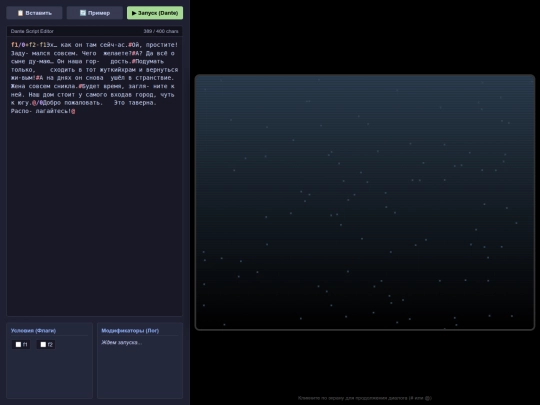This screenshot has height=405, width=540.
Task: Click the play icon on Запуск
Action: click(x=134, y=13)
